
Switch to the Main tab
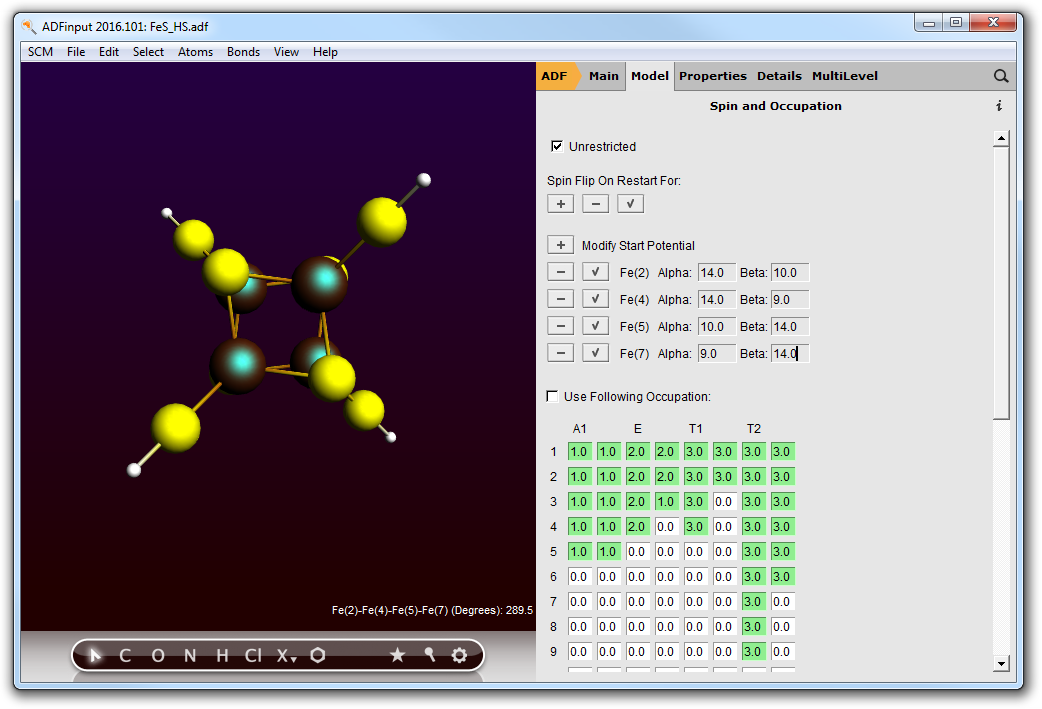pos(603,76)
